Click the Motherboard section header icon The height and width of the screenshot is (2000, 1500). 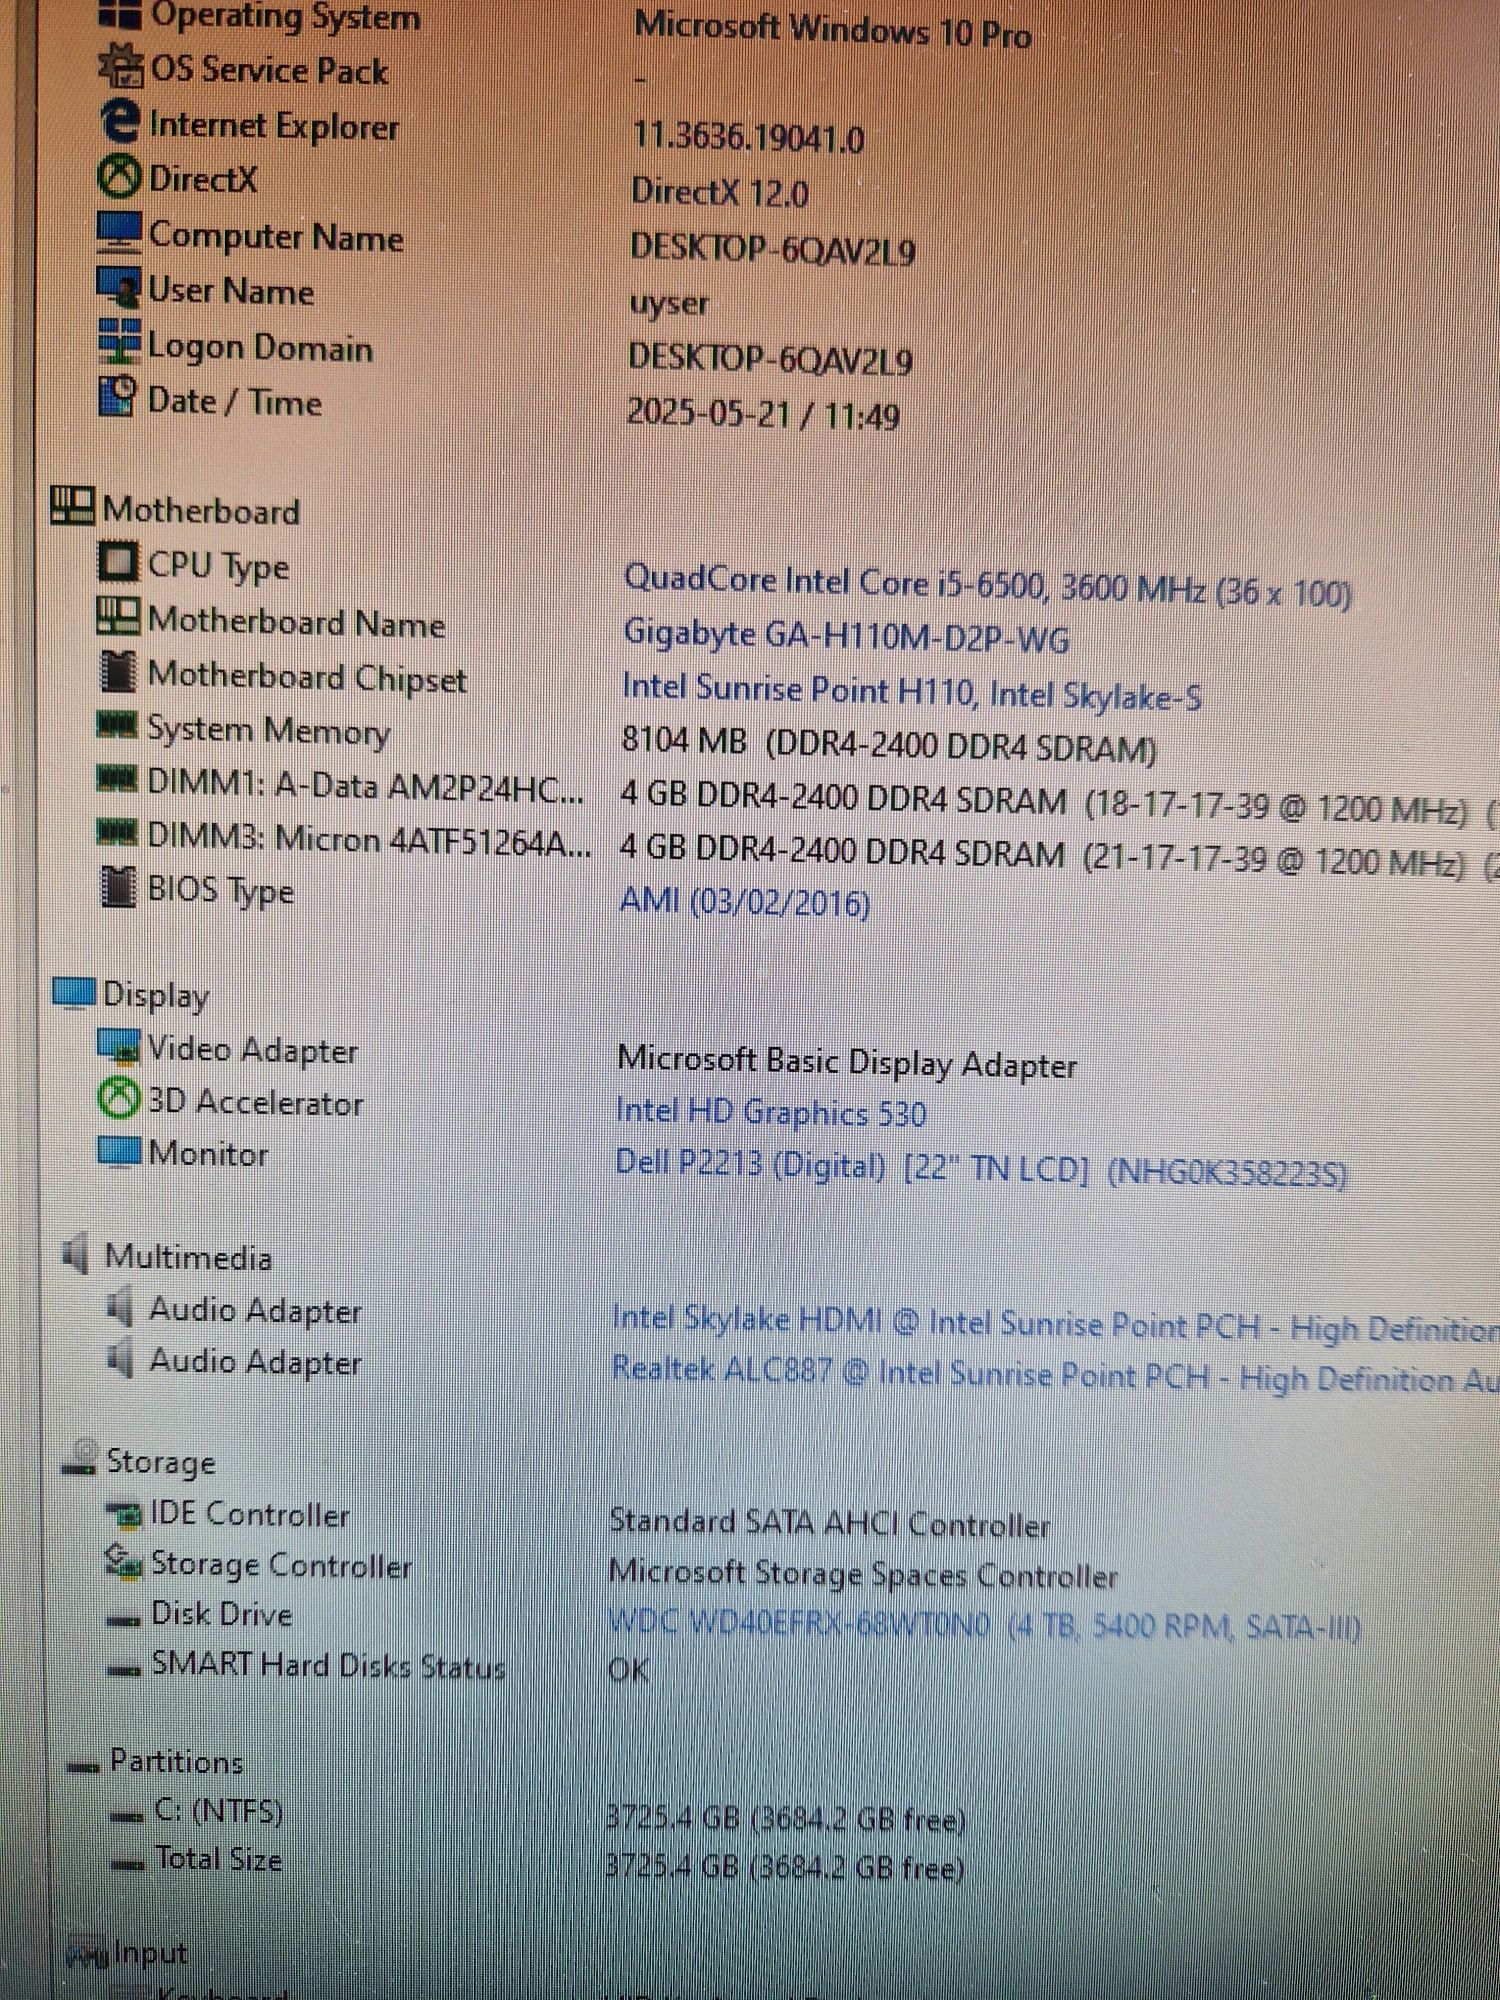72,505
